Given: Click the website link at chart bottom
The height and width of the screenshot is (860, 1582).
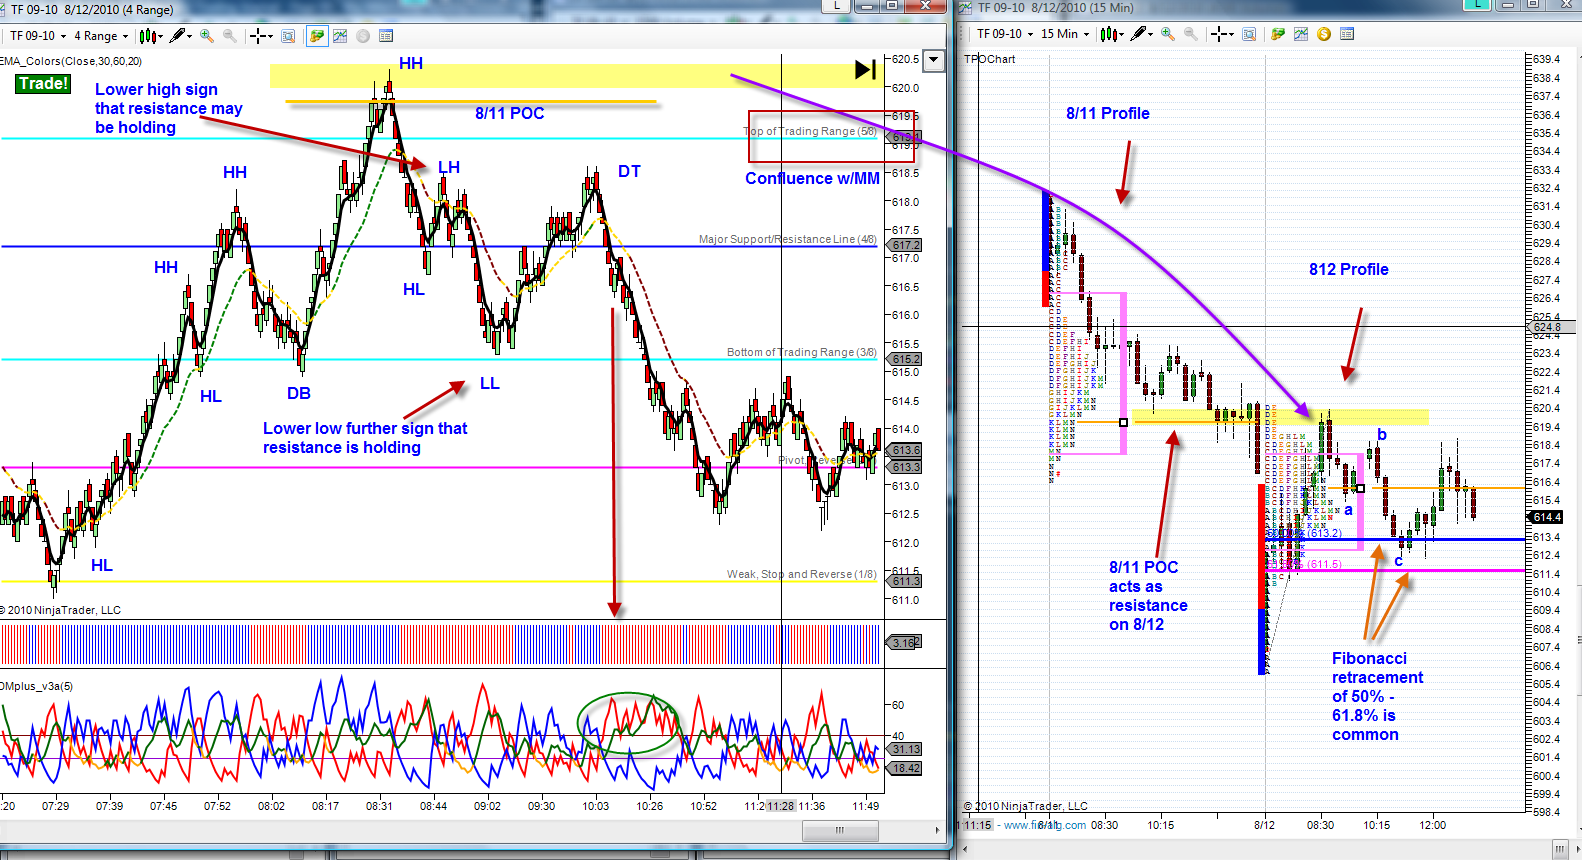Looking at the screenshot, I should 1045,825.
